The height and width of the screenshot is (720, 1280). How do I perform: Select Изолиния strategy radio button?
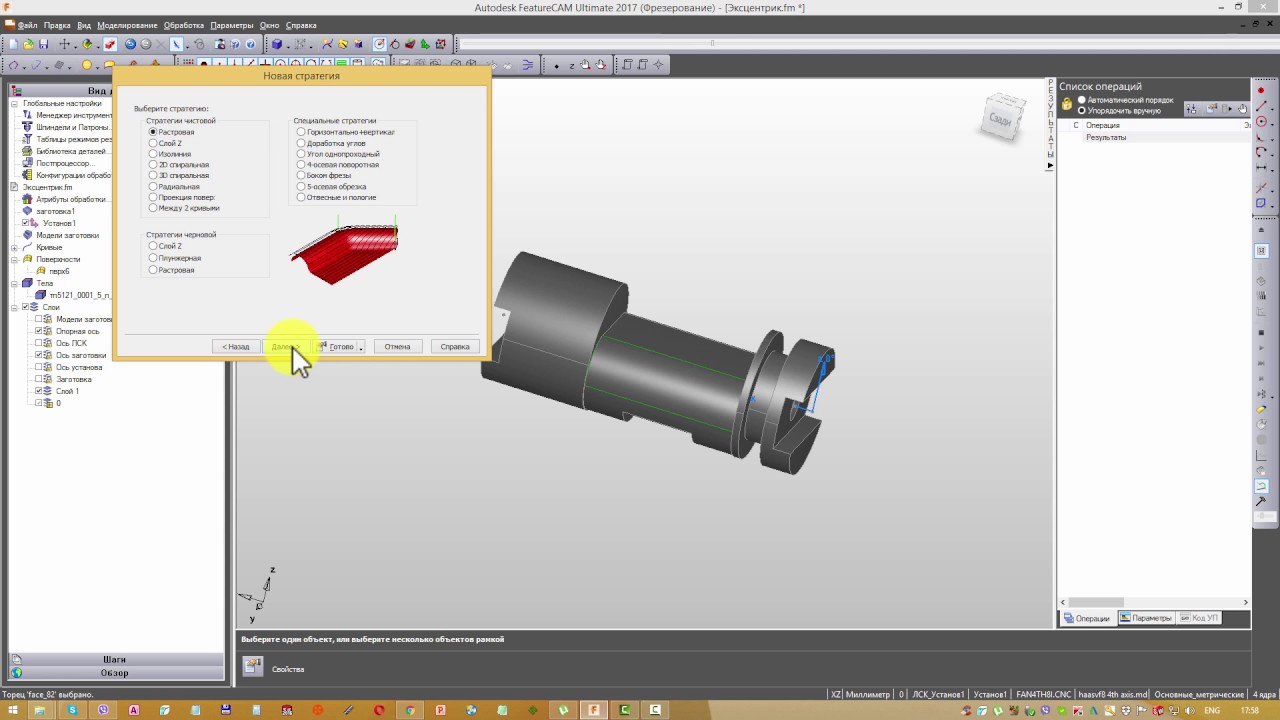(x=153, y=154)
